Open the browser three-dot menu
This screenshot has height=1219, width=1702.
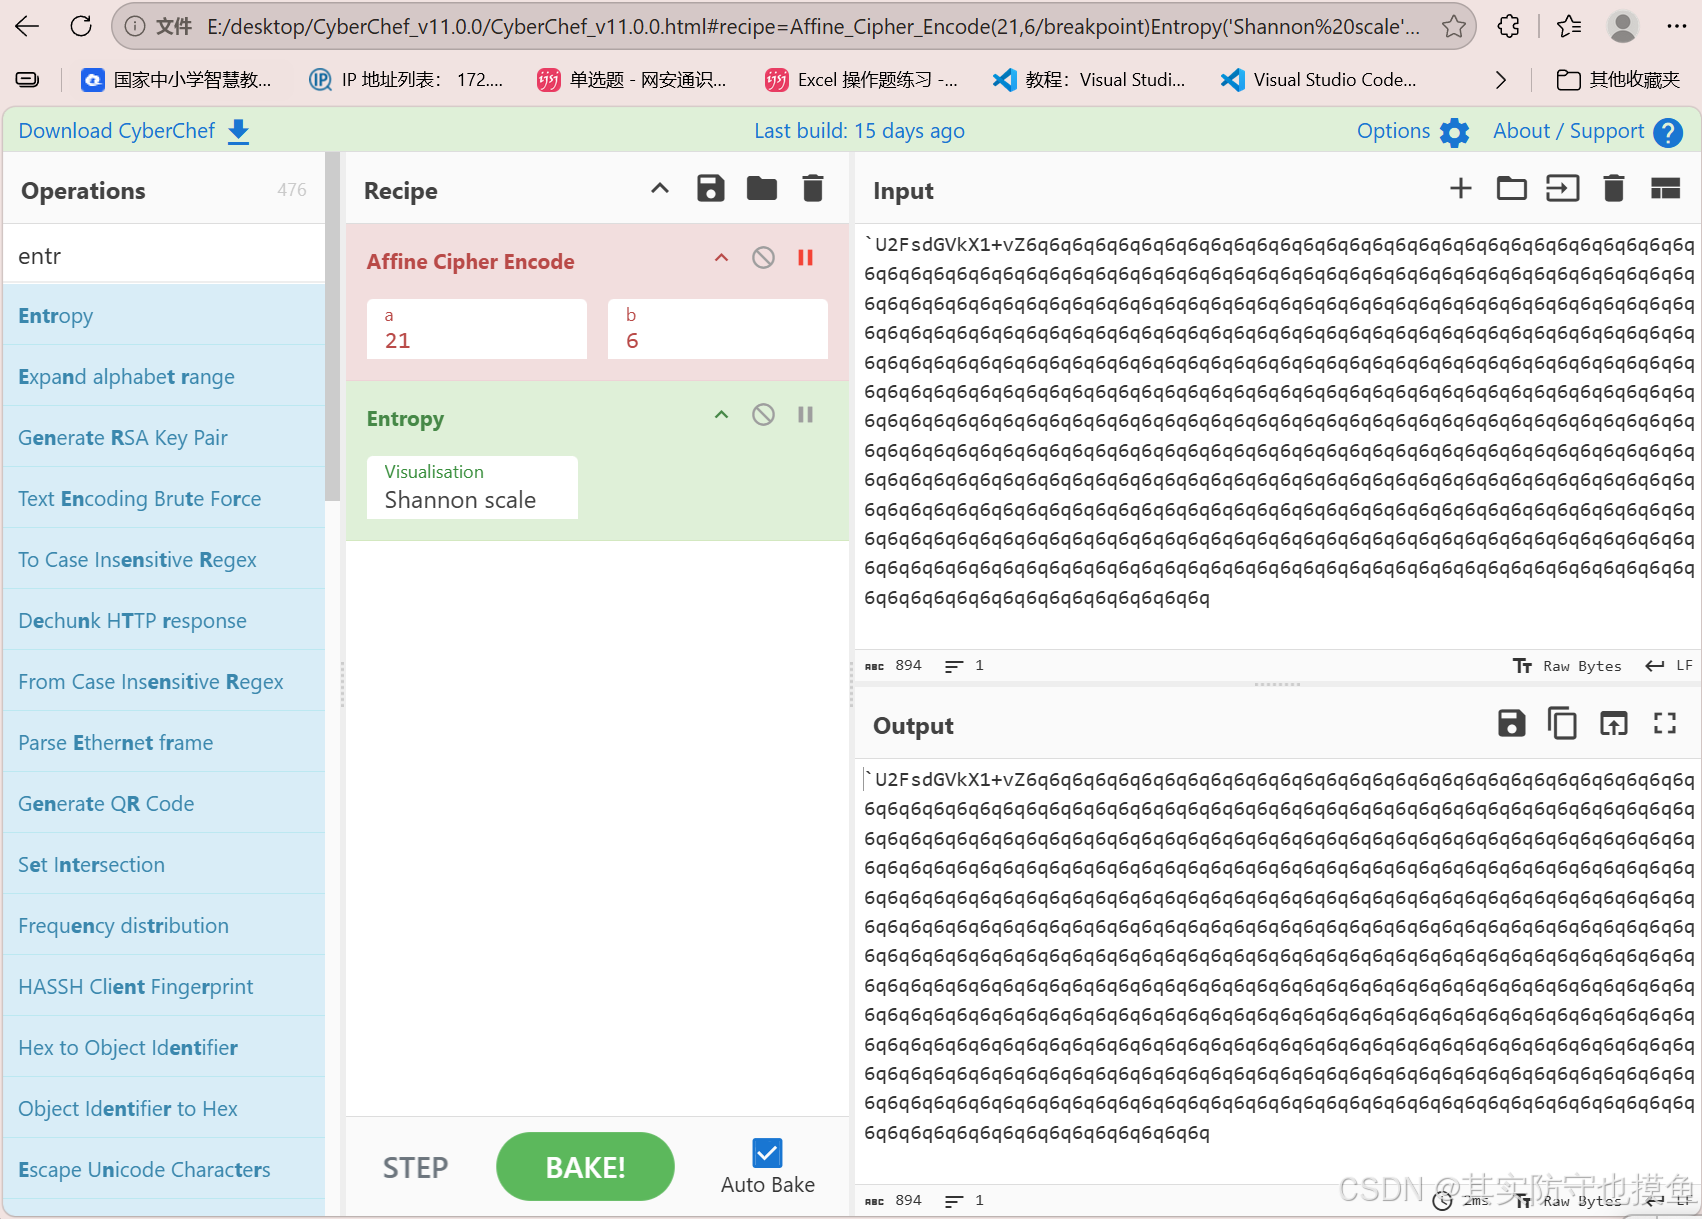1677,27
